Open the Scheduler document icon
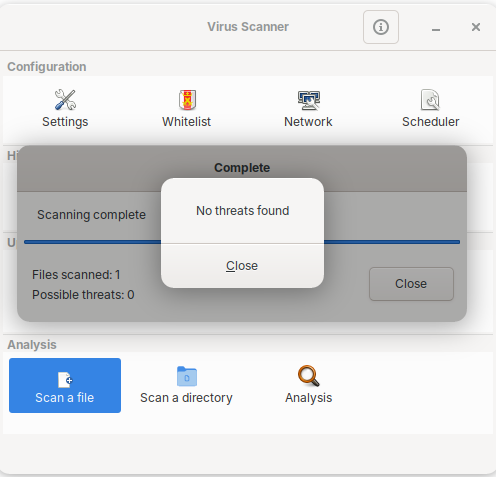 430,99
